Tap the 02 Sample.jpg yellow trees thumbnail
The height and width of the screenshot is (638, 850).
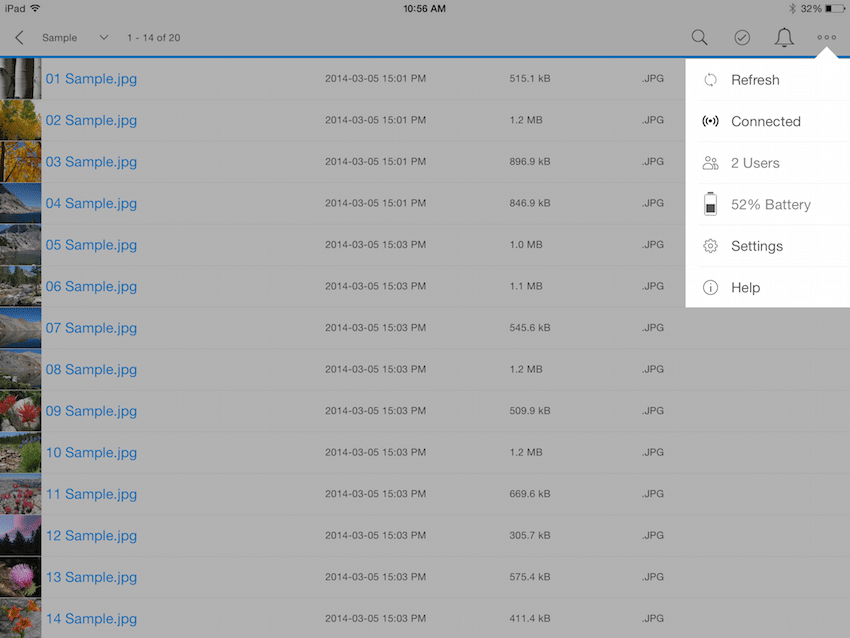[21, 120]
